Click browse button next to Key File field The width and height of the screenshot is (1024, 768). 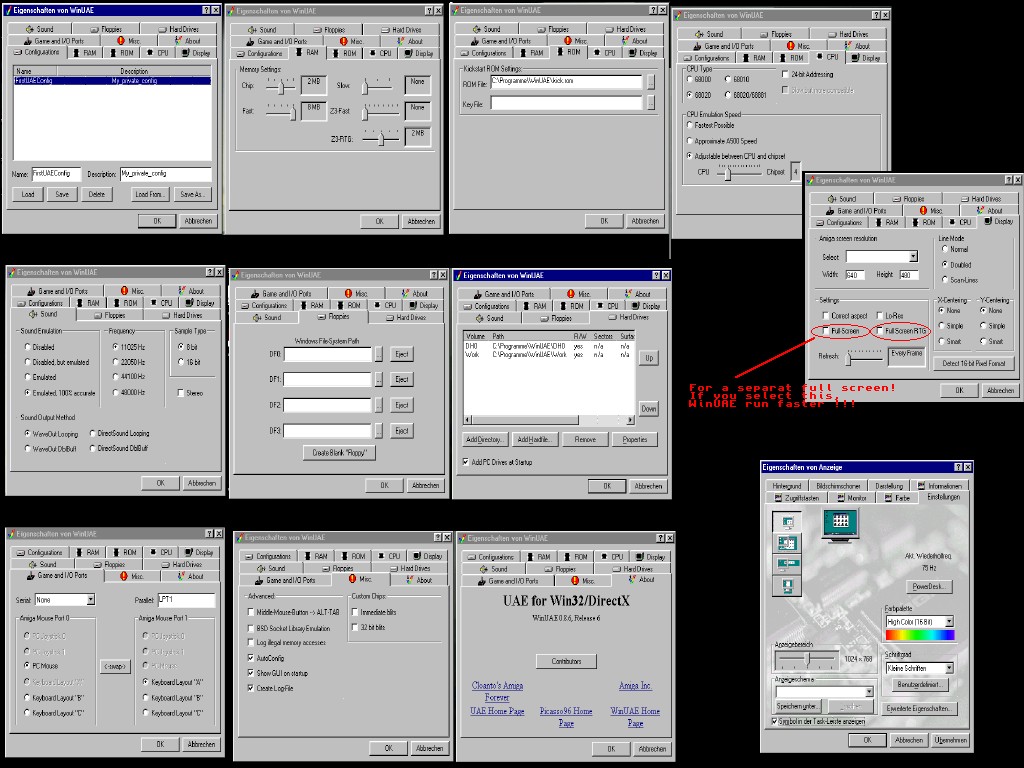click(x=651, y=102)
